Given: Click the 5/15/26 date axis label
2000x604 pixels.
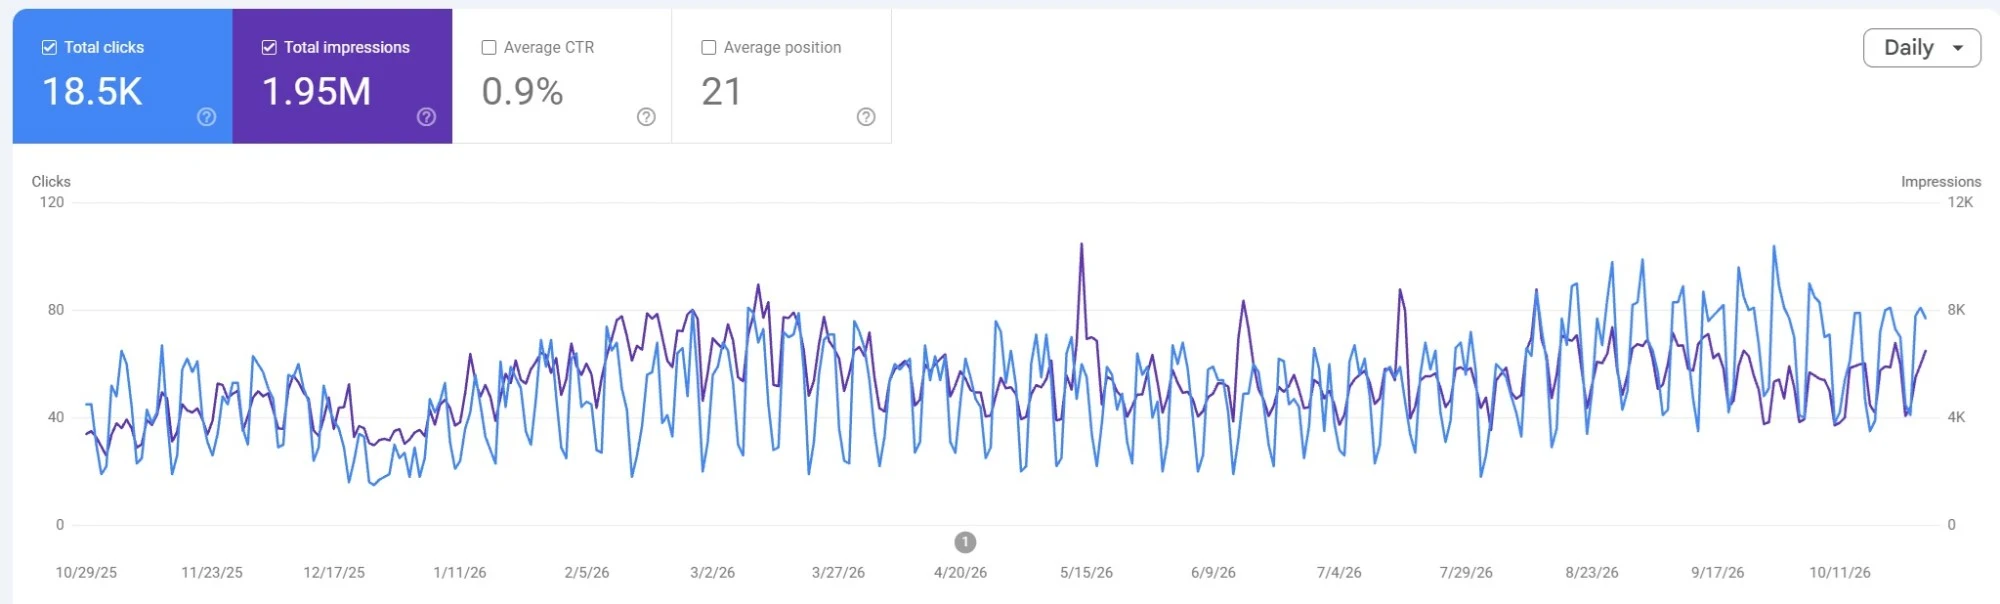Looking at the screenshot, I should point(1087,573).
